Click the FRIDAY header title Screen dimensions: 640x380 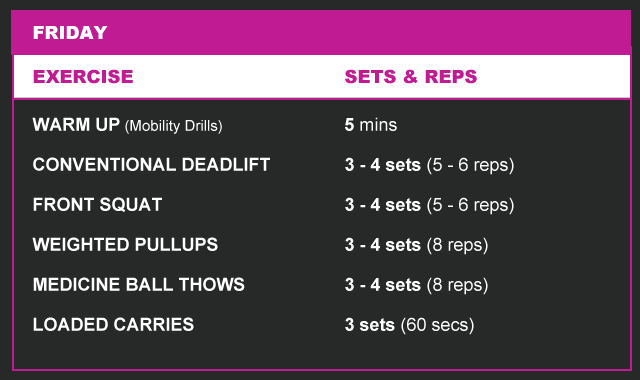70,33
